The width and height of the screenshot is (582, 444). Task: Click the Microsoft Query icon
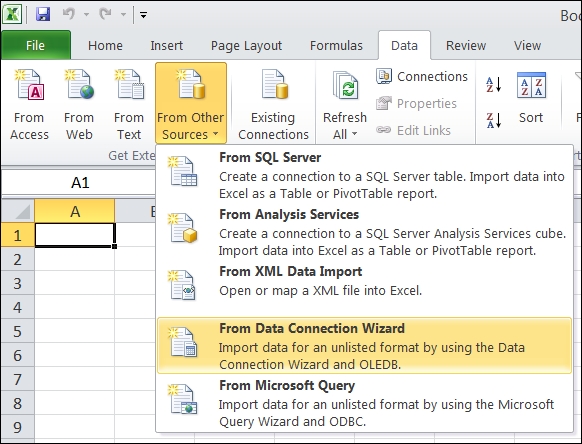[182, 399]
